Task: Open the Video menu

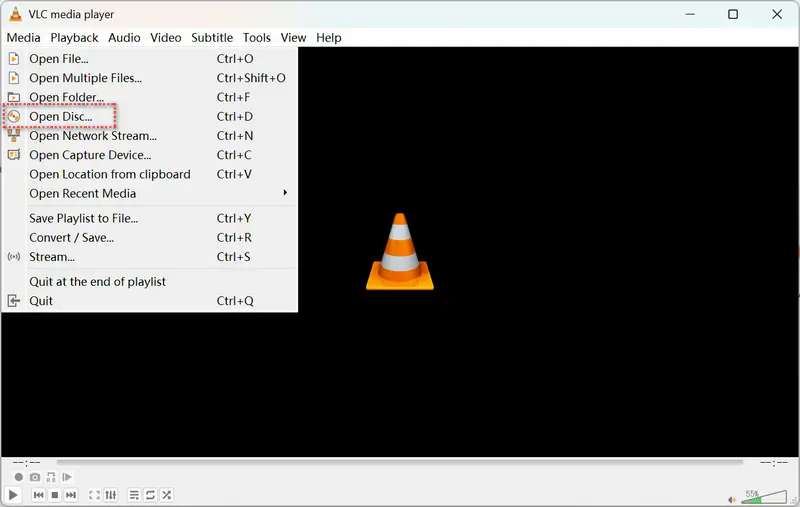Action: pos(166,38)
